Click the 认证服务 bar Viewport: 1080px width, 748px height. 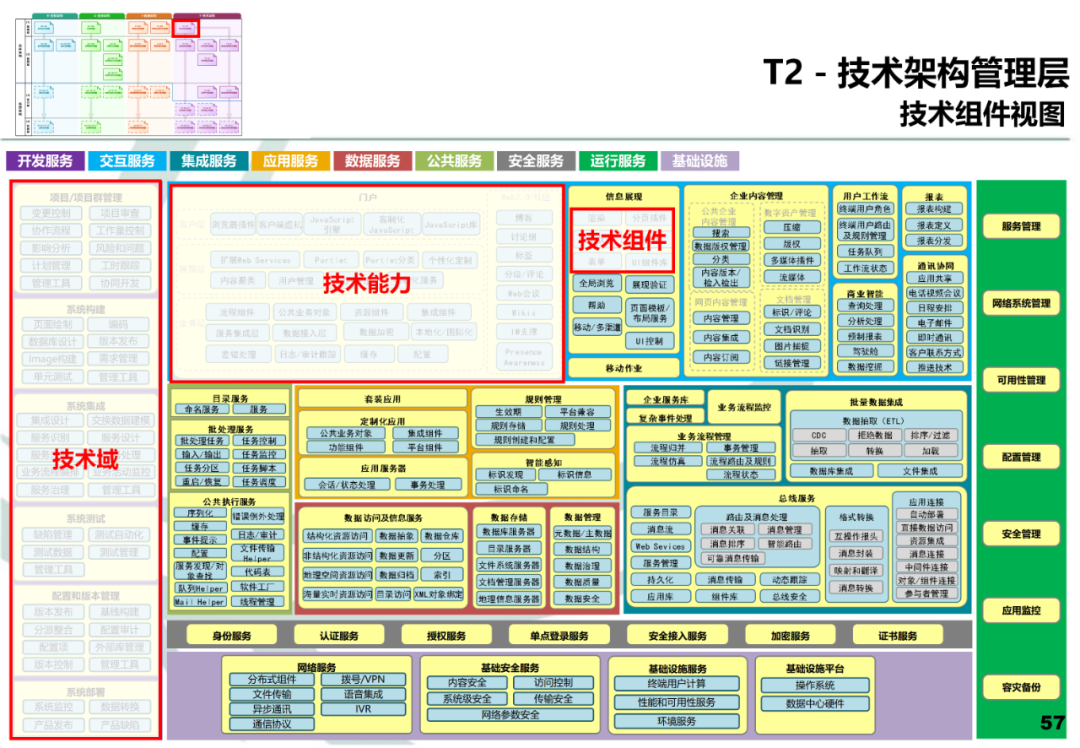coord(339,633)
